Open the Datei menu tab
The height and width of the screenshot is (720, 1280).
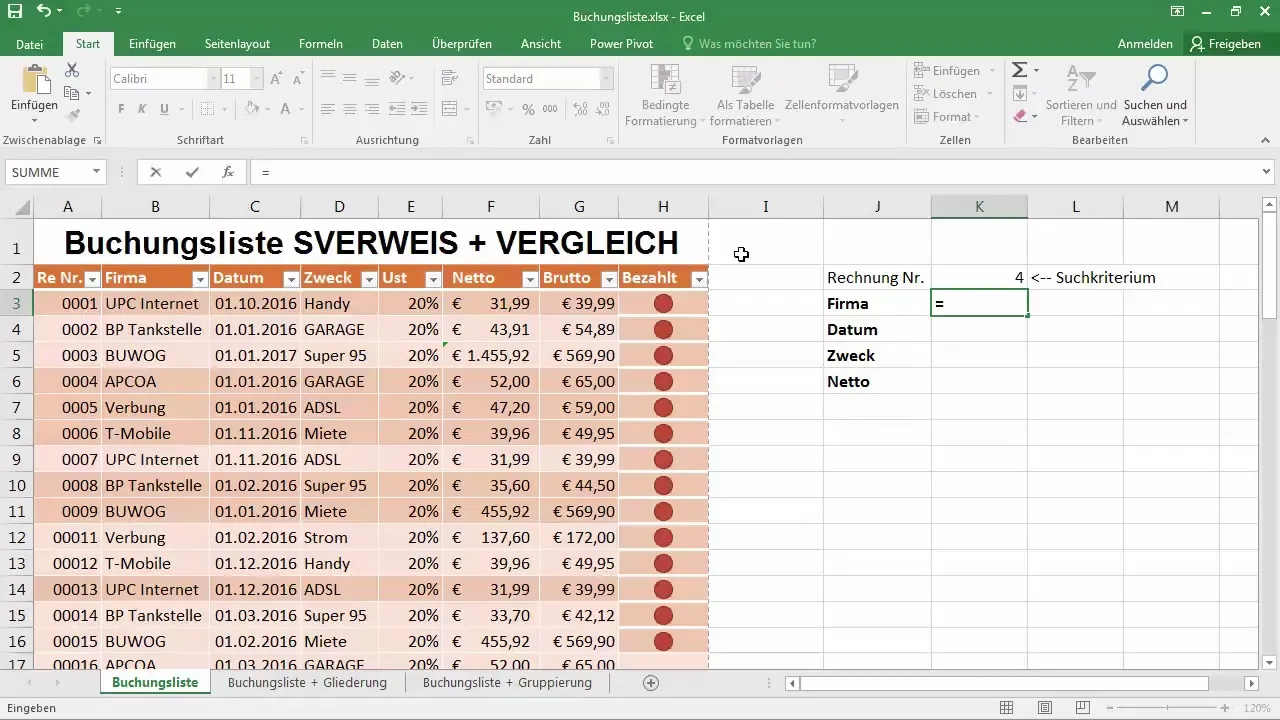(x=30, y=44)
